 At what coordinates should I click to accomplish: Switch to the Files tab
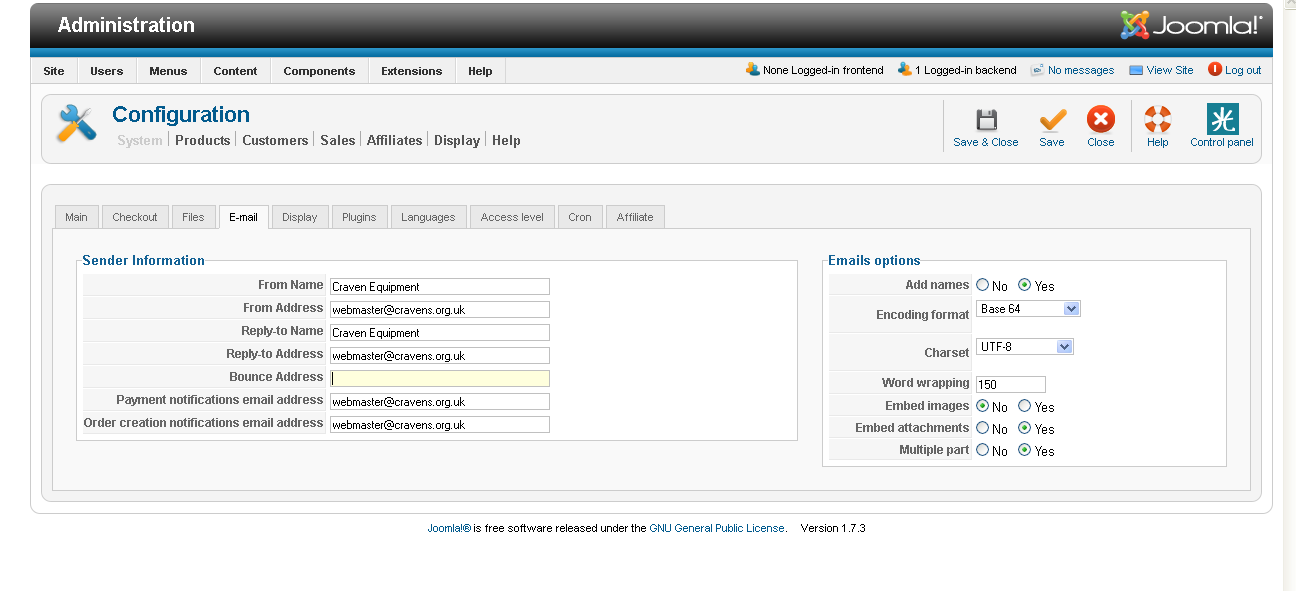[x=193, y=217]
